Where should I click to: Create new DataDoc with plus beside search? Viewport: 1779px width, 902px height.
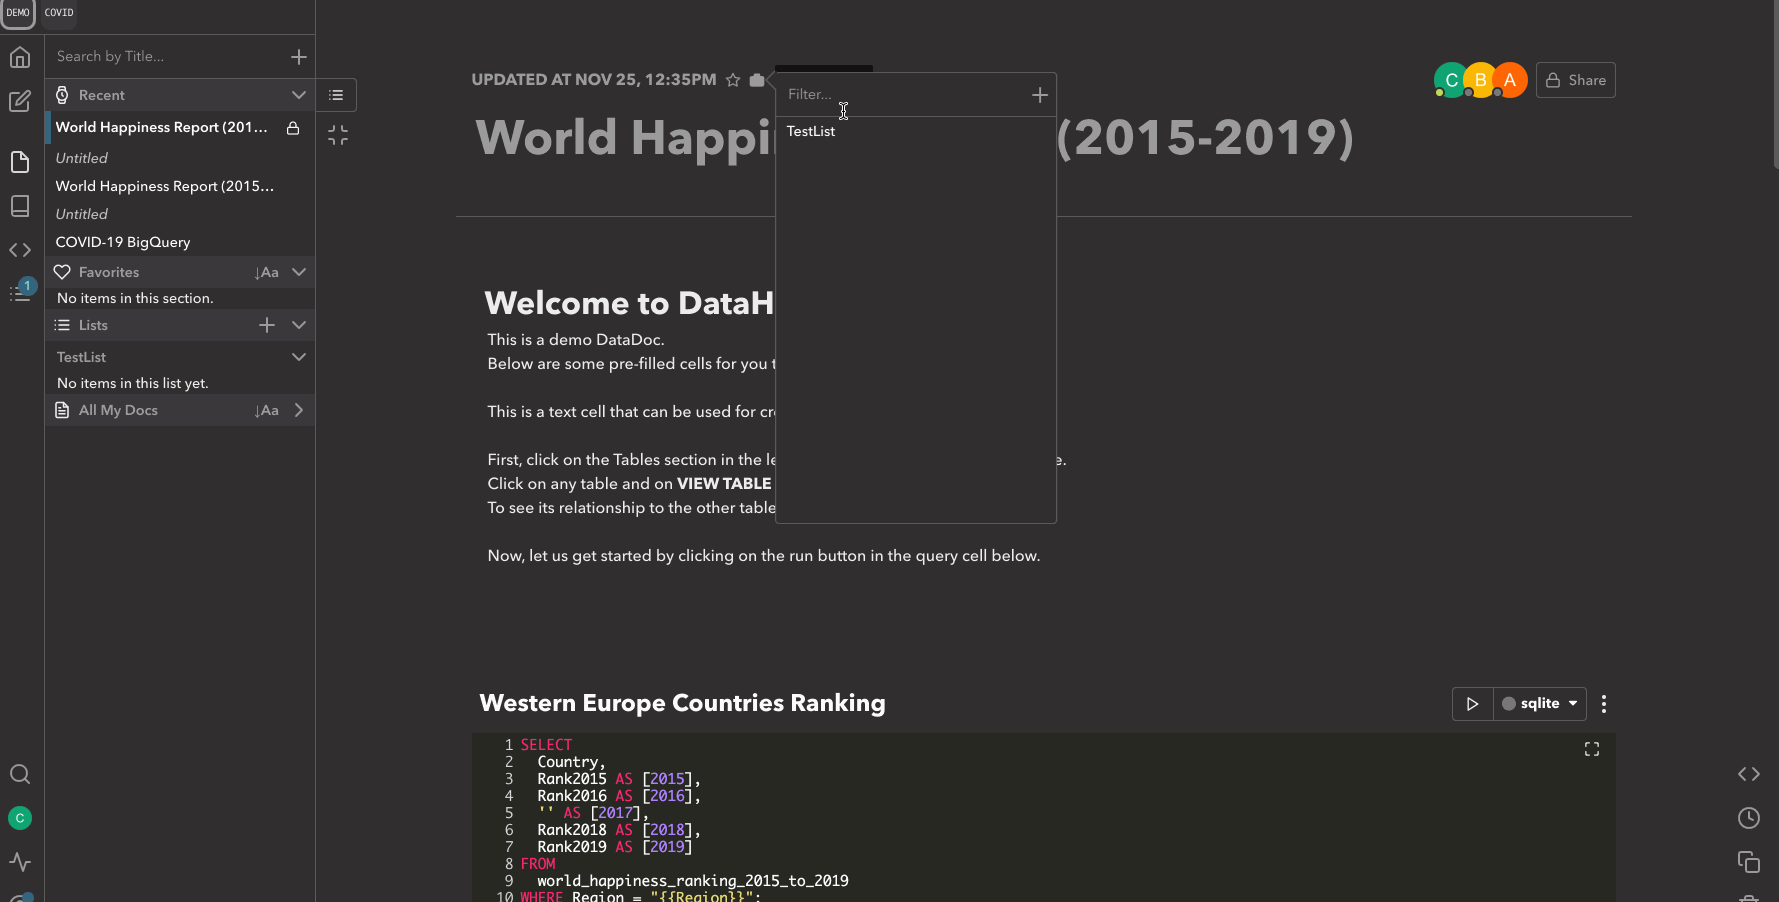point(299,57)
